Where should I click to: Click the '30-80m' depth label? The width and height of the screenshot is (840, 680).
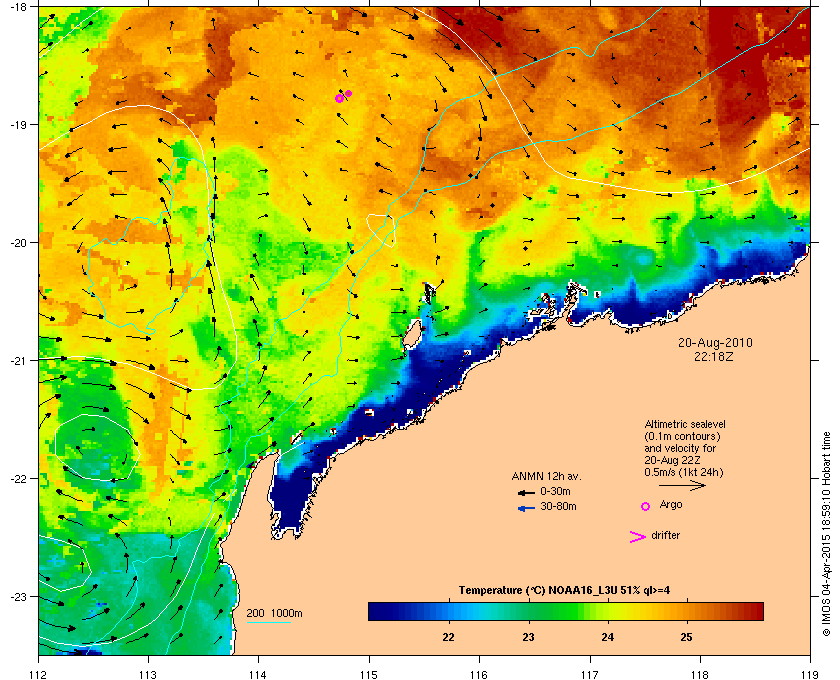tap(558, 506)
